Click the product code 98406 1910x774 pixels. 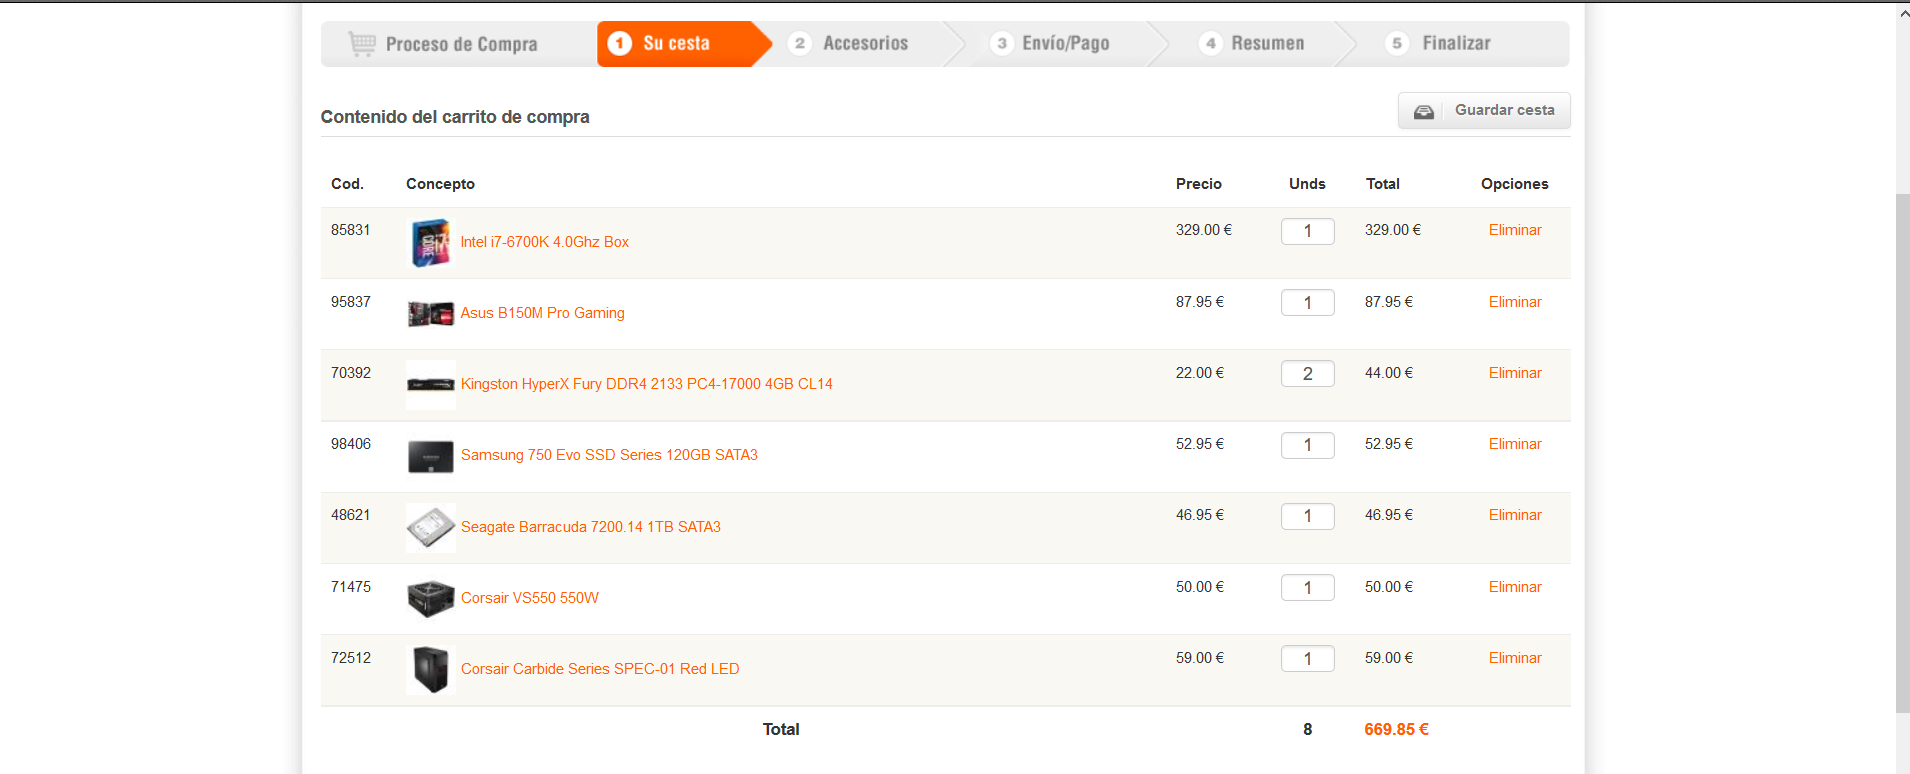(351, 444)
